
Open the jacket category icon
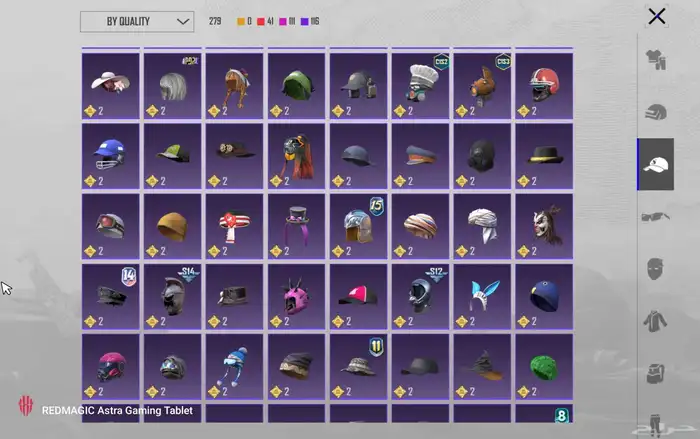tap(655, 321)
